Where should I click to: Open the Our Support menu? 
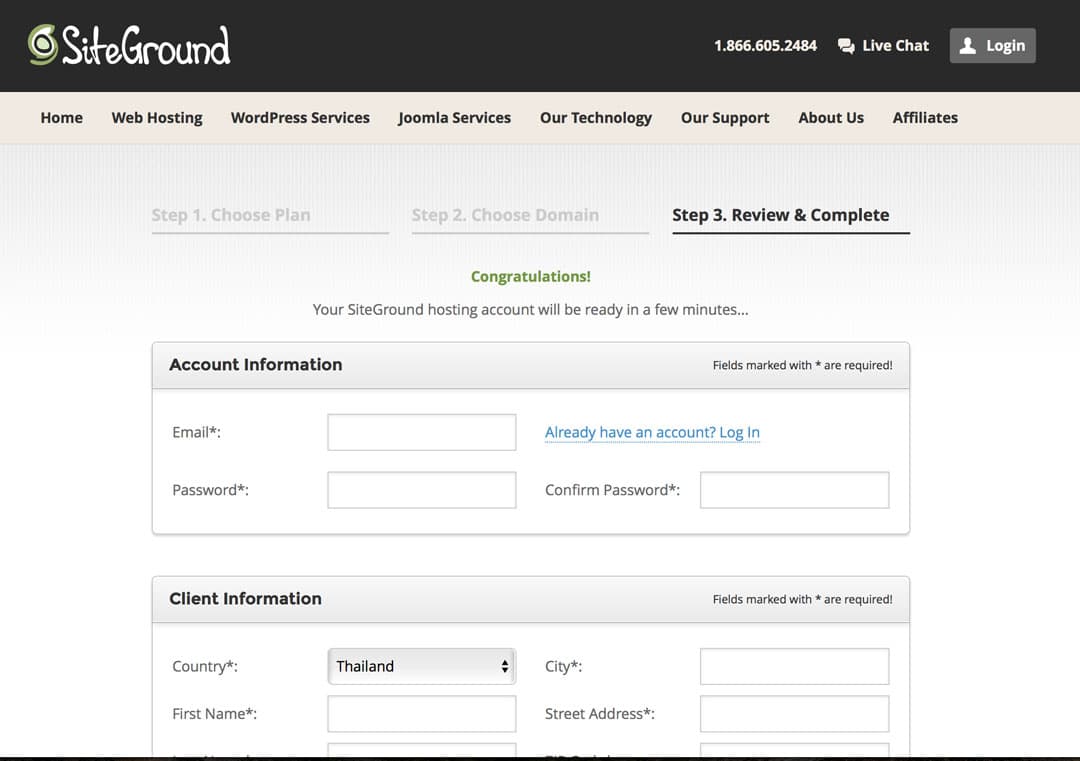click(724, 117)
